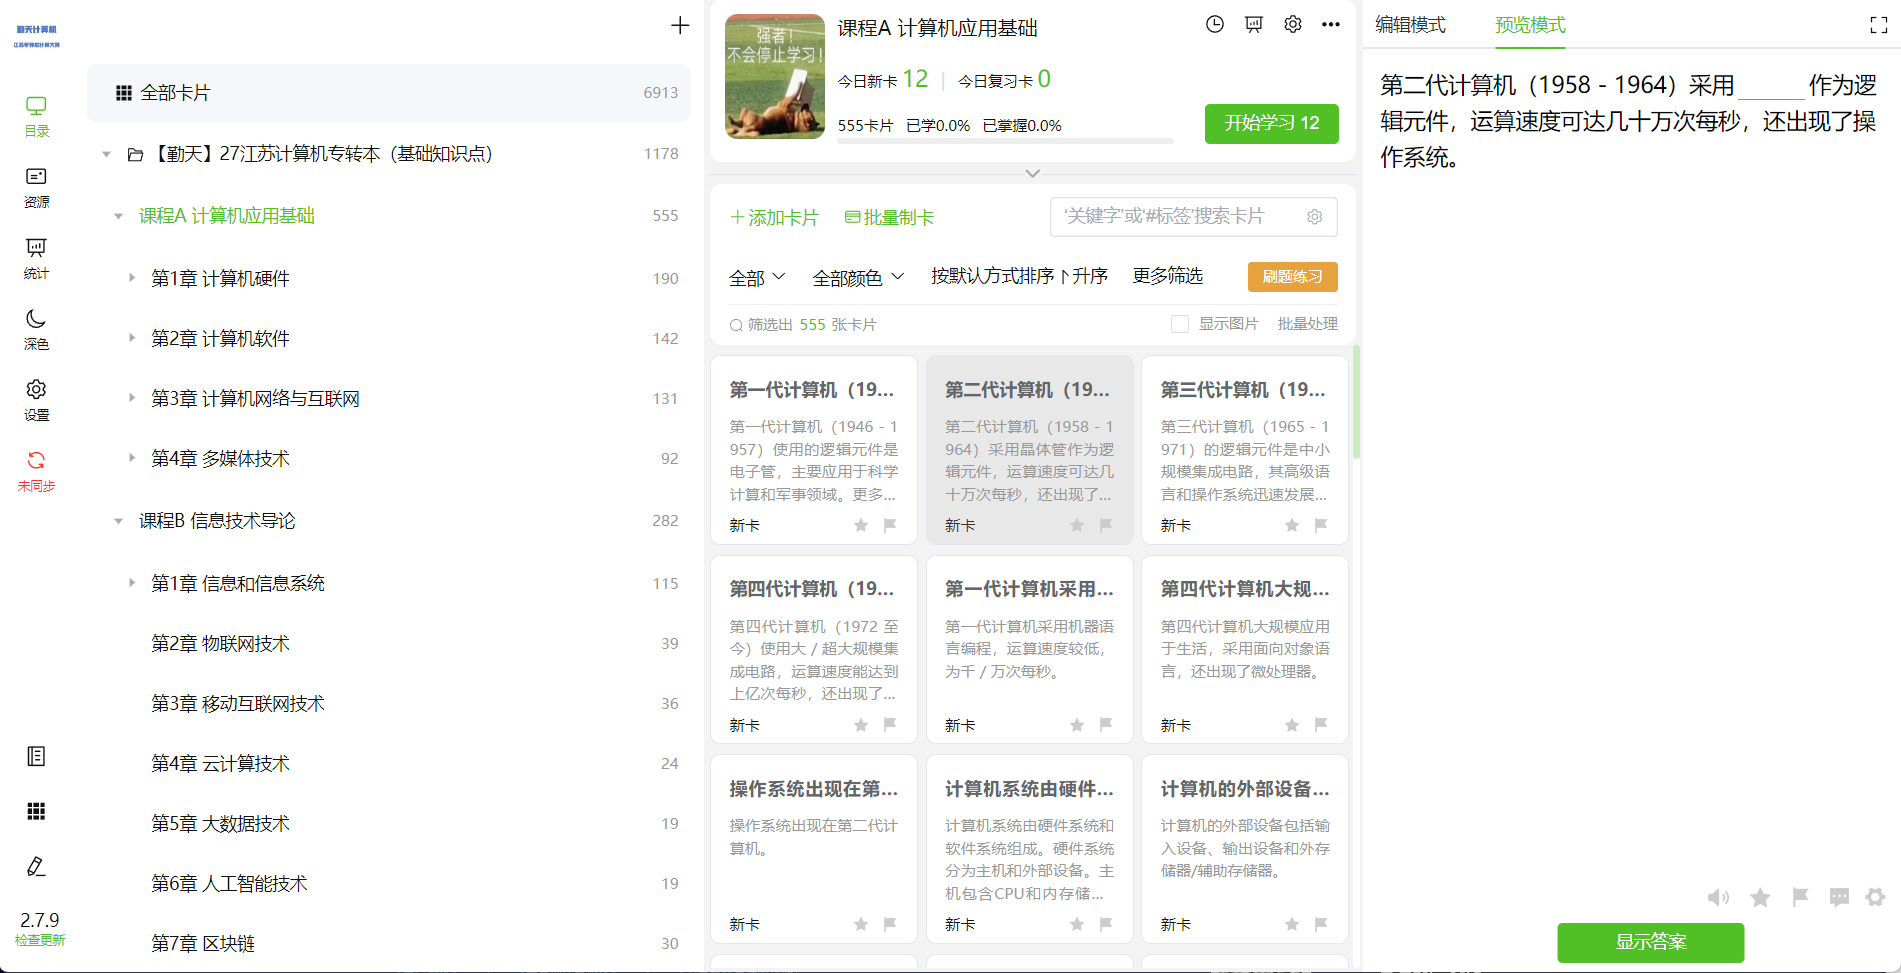Click 检查更新 under version number
The height and width of the screenshot is (973, 1901).
tap(40, 940)
